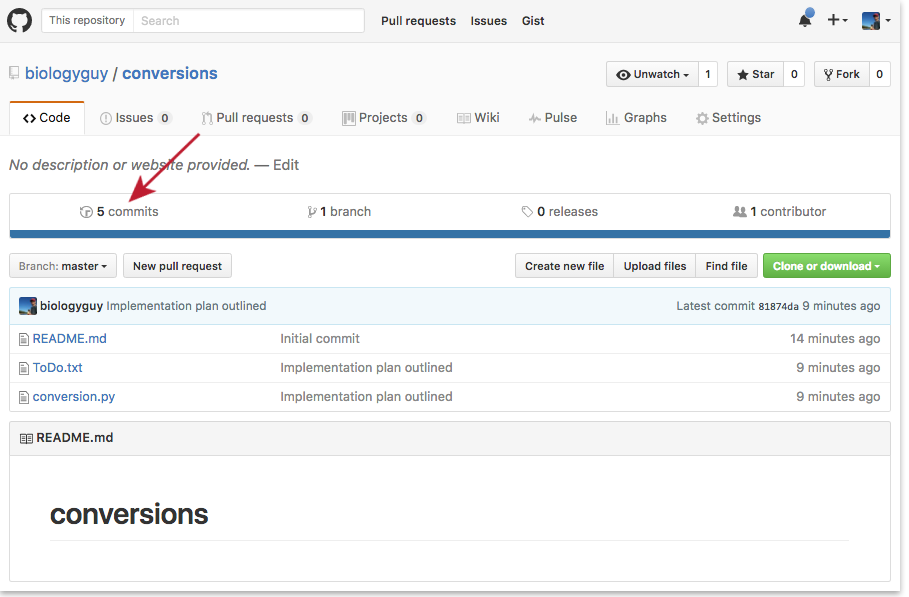Viewport: 909px width, 597px height.
Task: View the 5 commits history
Action: coord(119,212)
